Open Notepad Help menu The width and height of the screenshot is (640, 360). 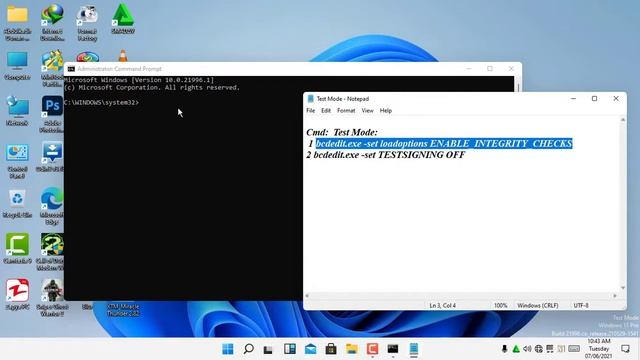(x=386, y=111)
